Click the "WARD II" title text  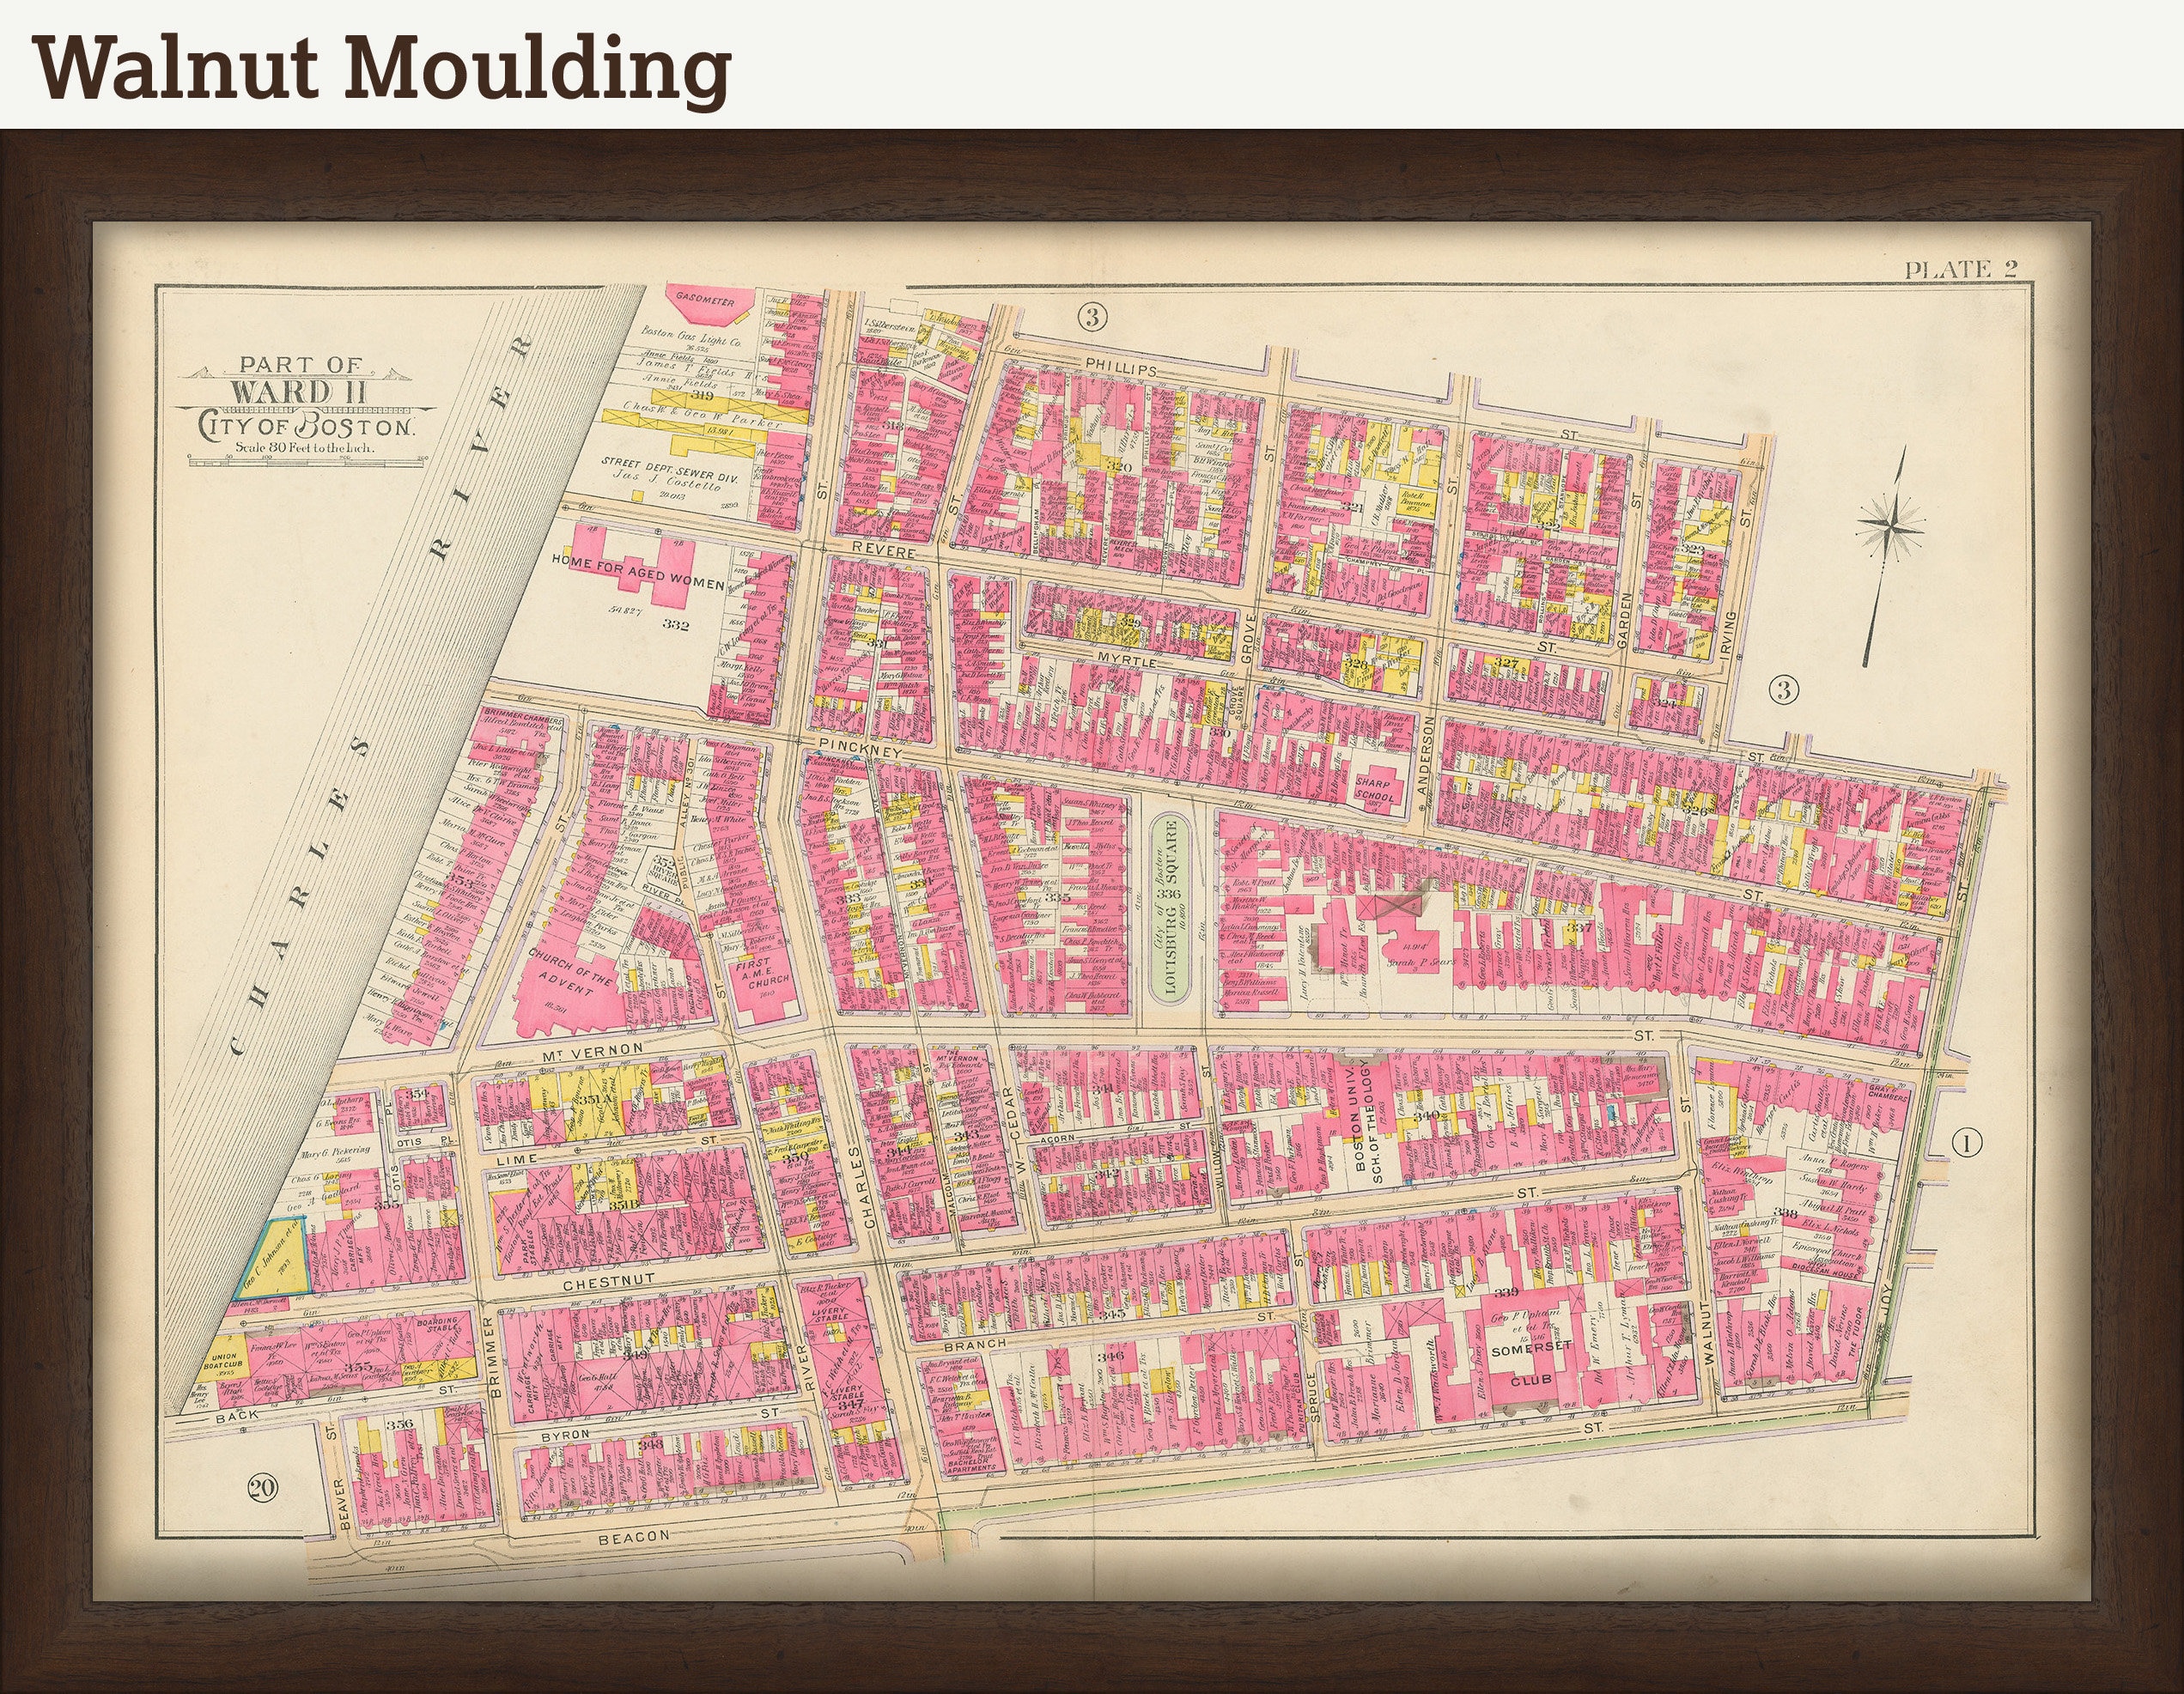(x=299, y=392)
